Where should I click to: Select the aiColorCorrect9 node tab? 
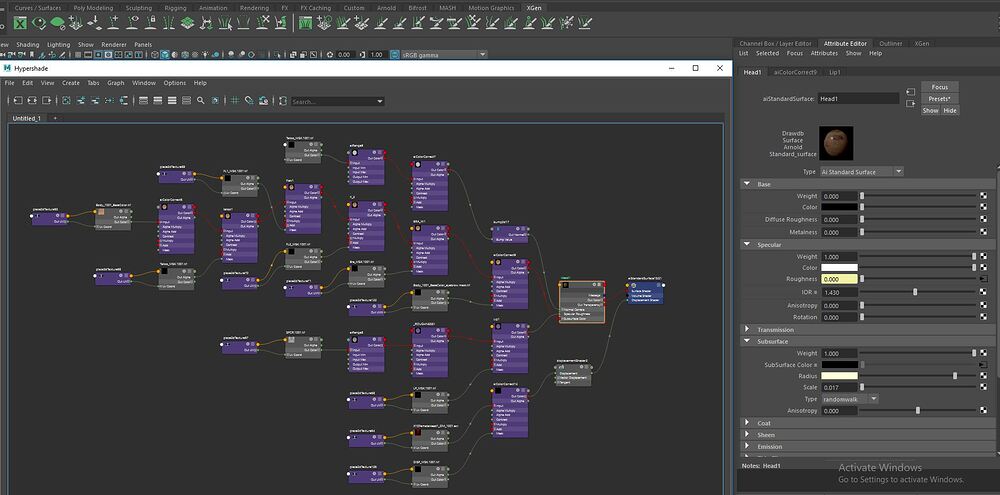[x=795, y=72]
